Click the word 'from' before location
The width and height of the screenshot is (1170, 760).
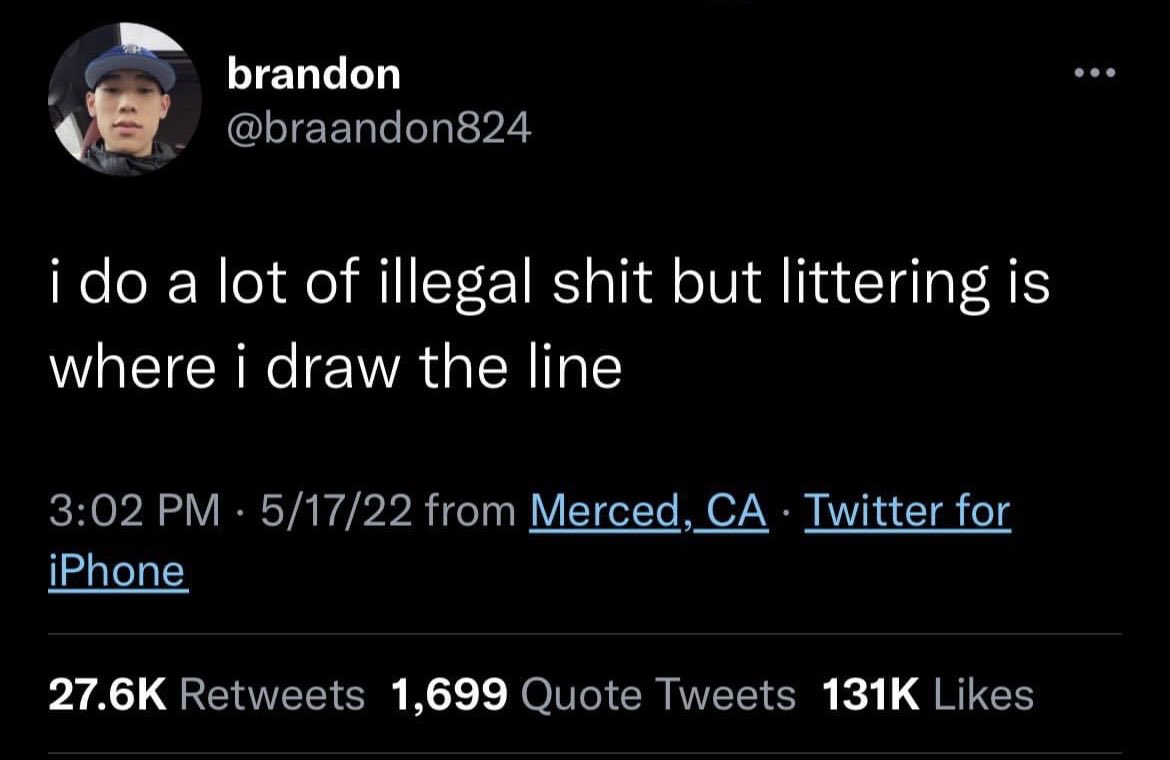tap(471, 512)
